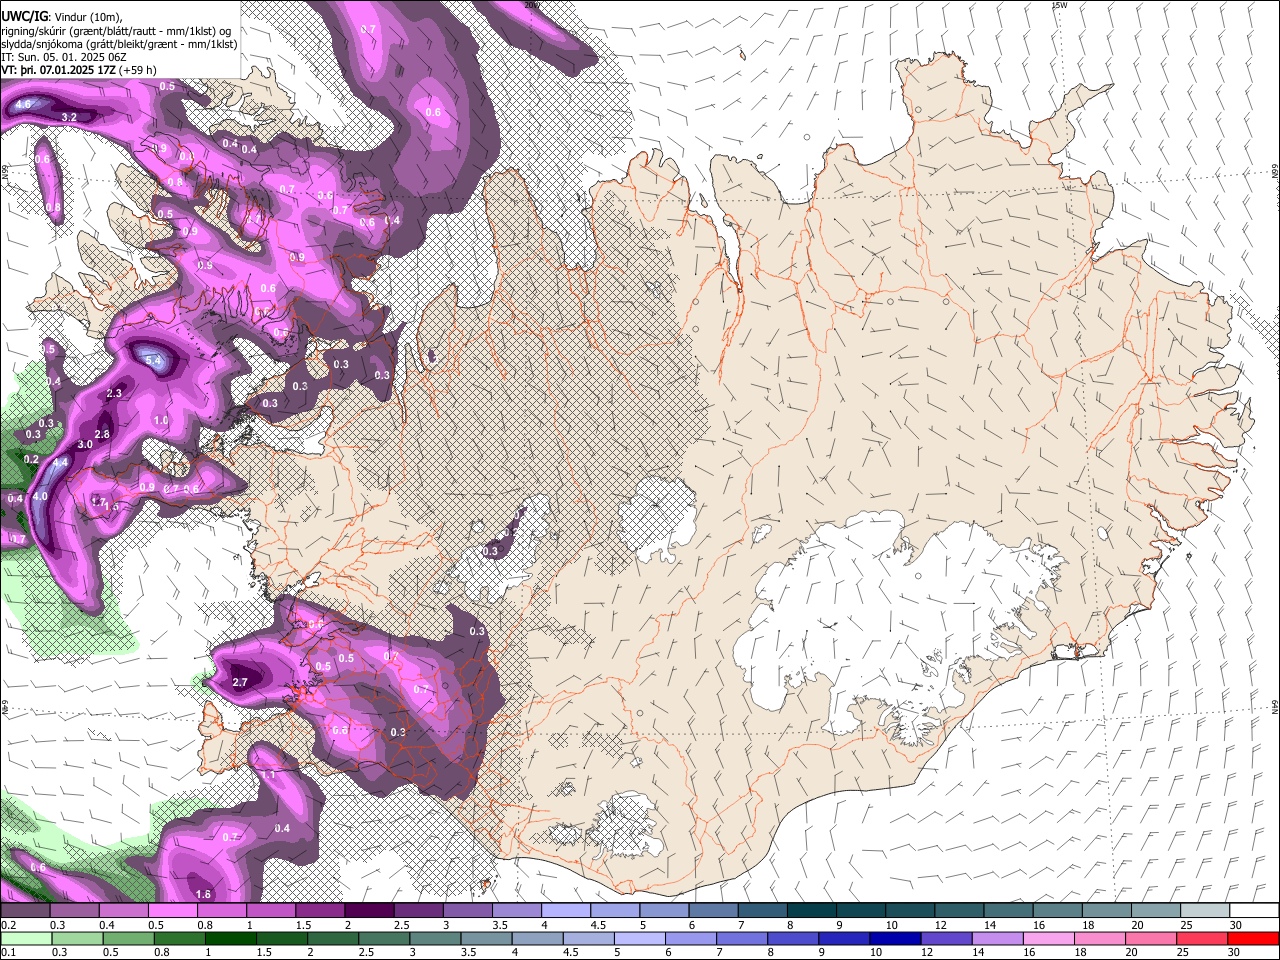Click snow legend swatch between 25 and 30
The image size is (1280, 960).
(x=1206, y=911)
